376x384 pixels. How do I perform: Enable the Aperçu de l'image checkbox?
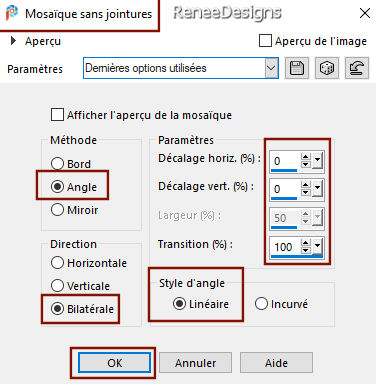pos(265,41)
